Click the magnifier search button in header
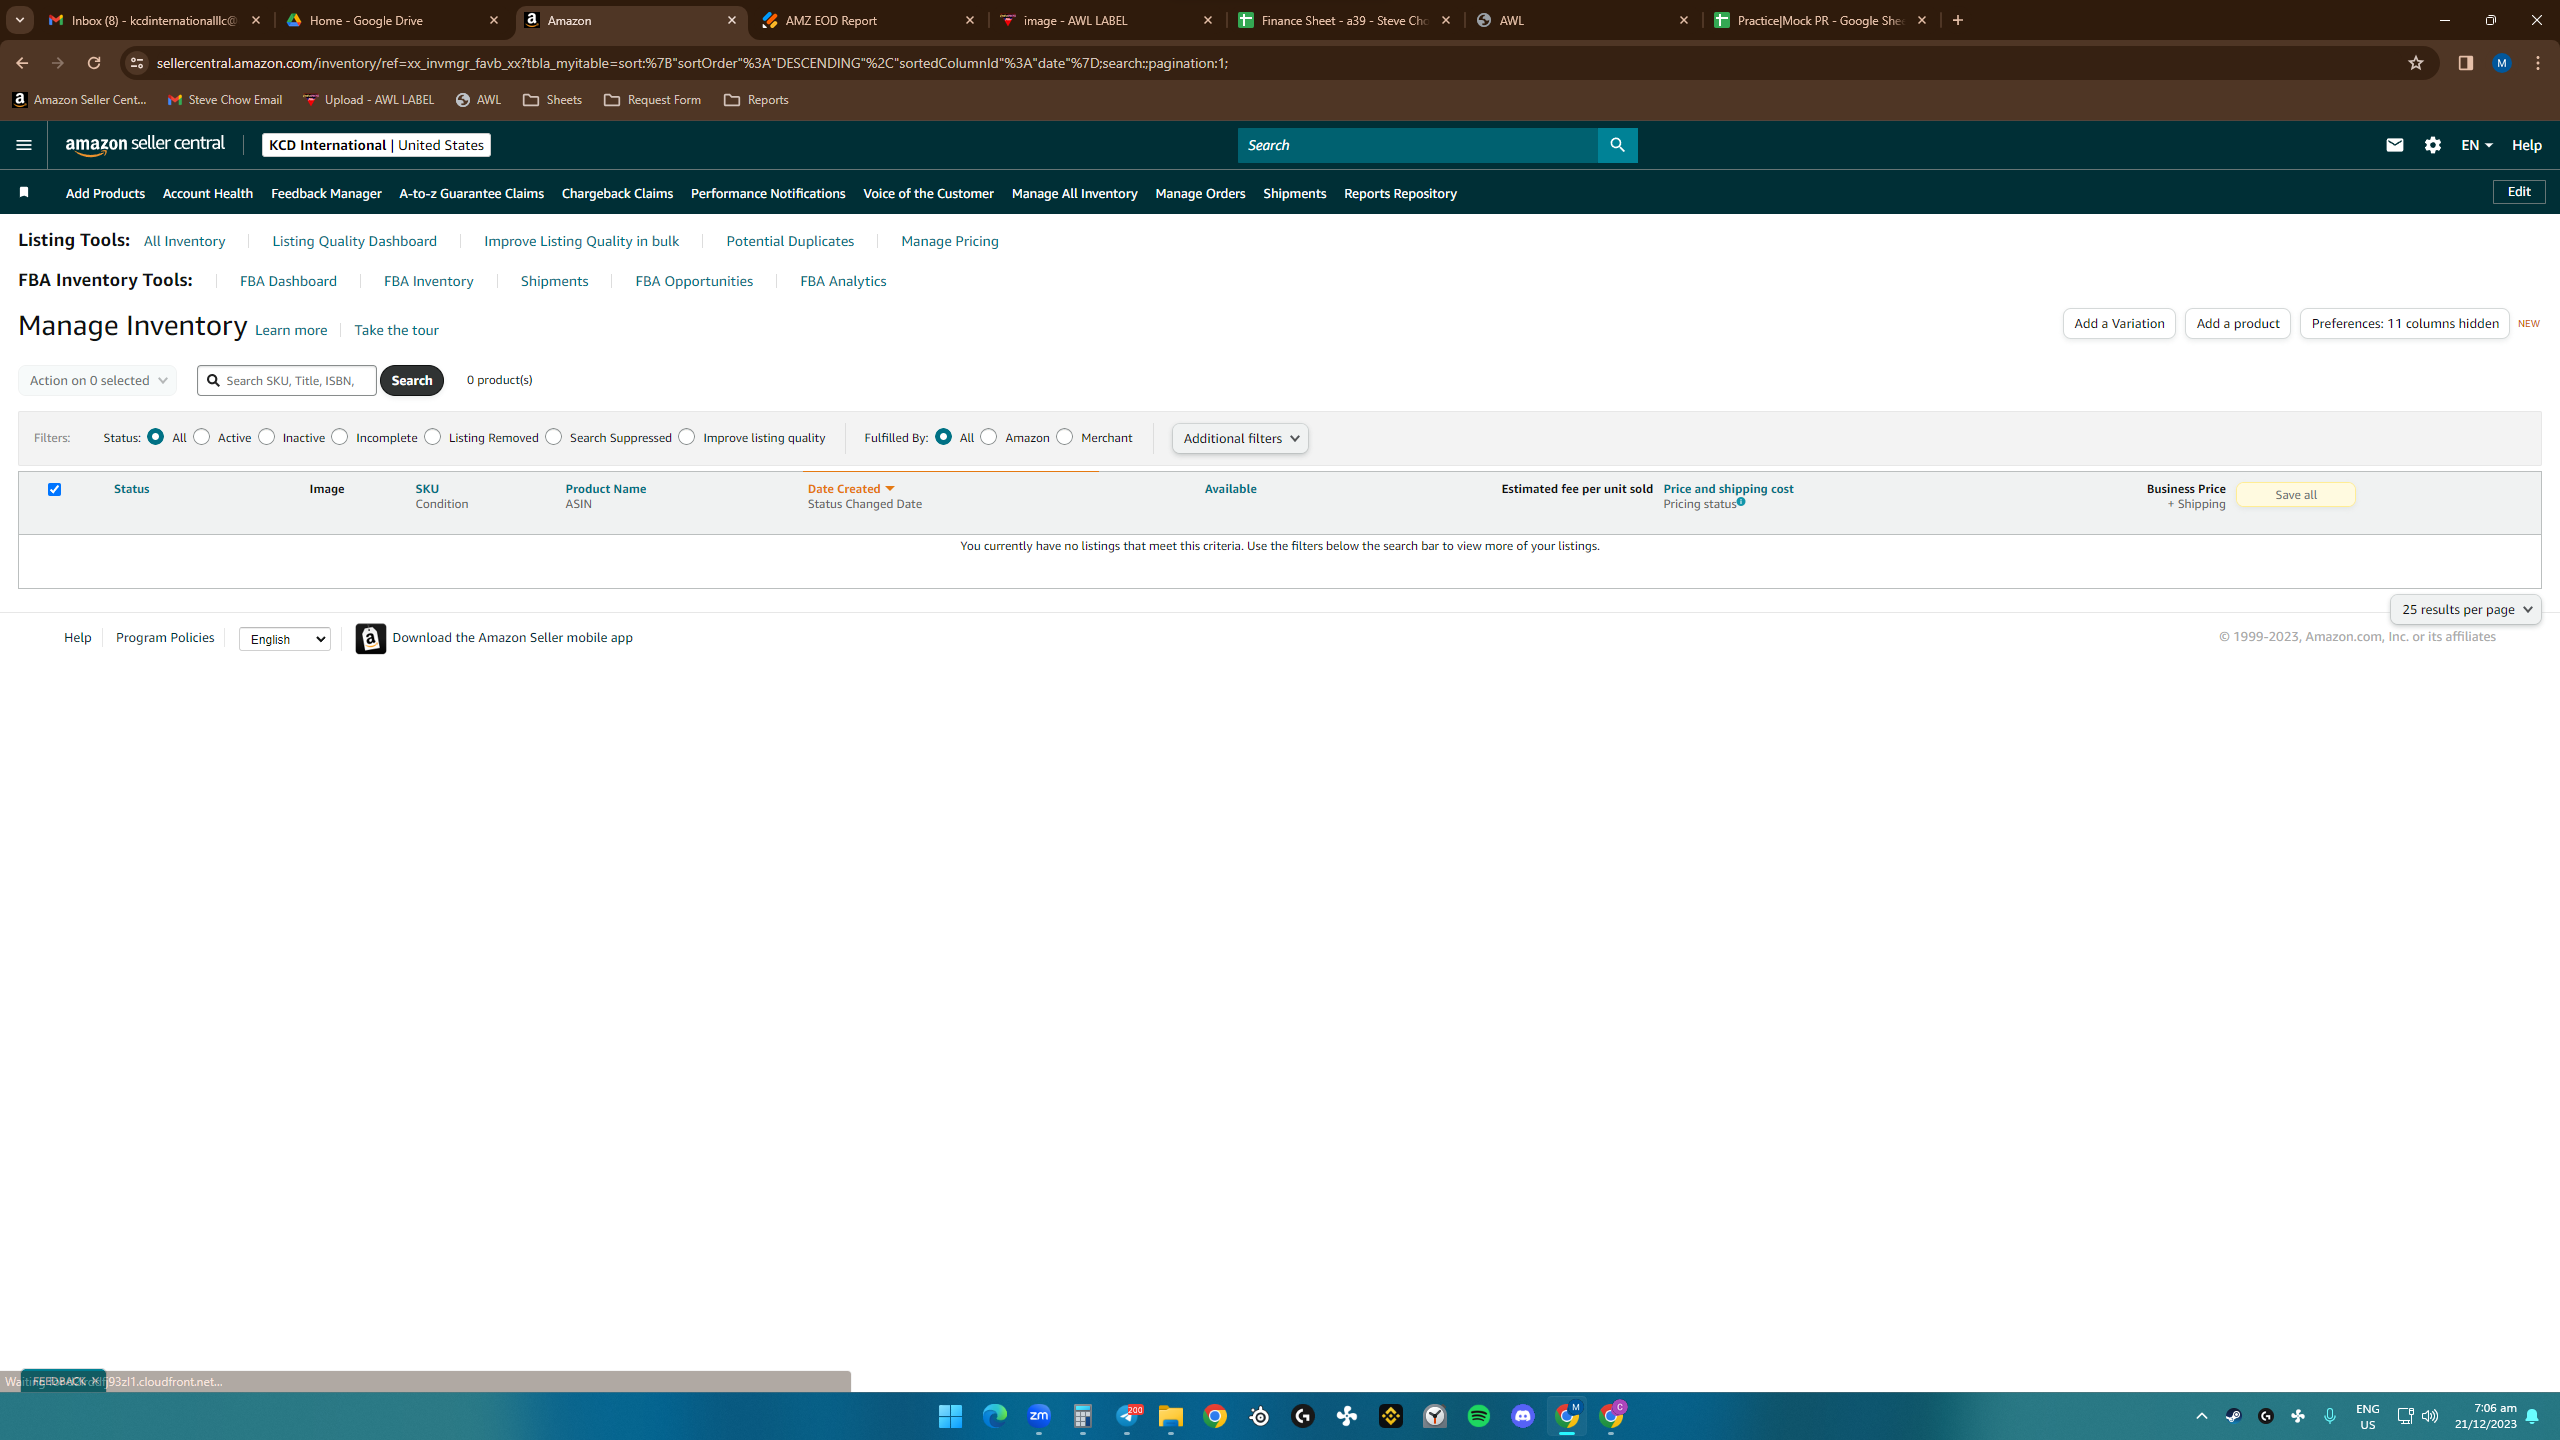 (x=1617, y=145)
